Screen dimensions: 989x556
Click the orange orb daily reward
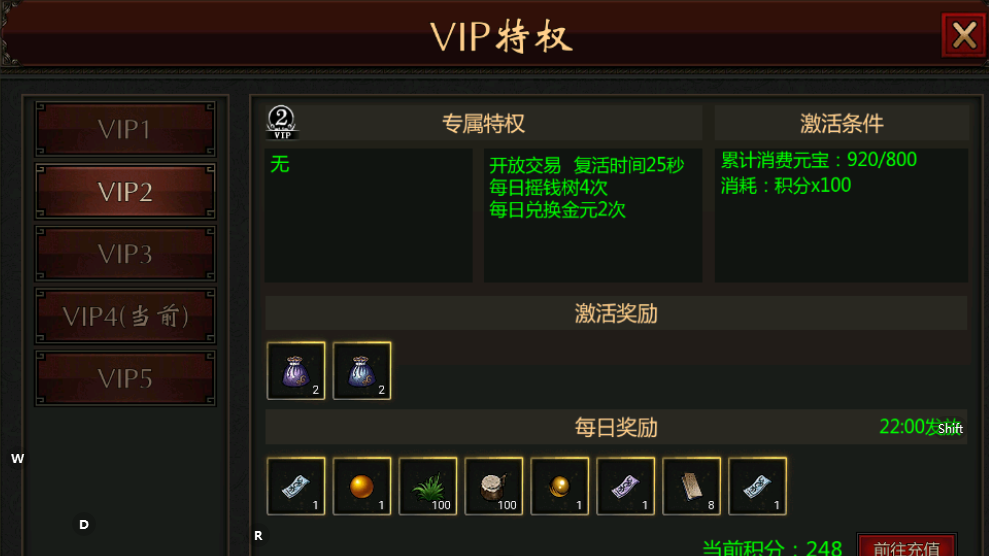pyautogui.click(x=361, y=486)
